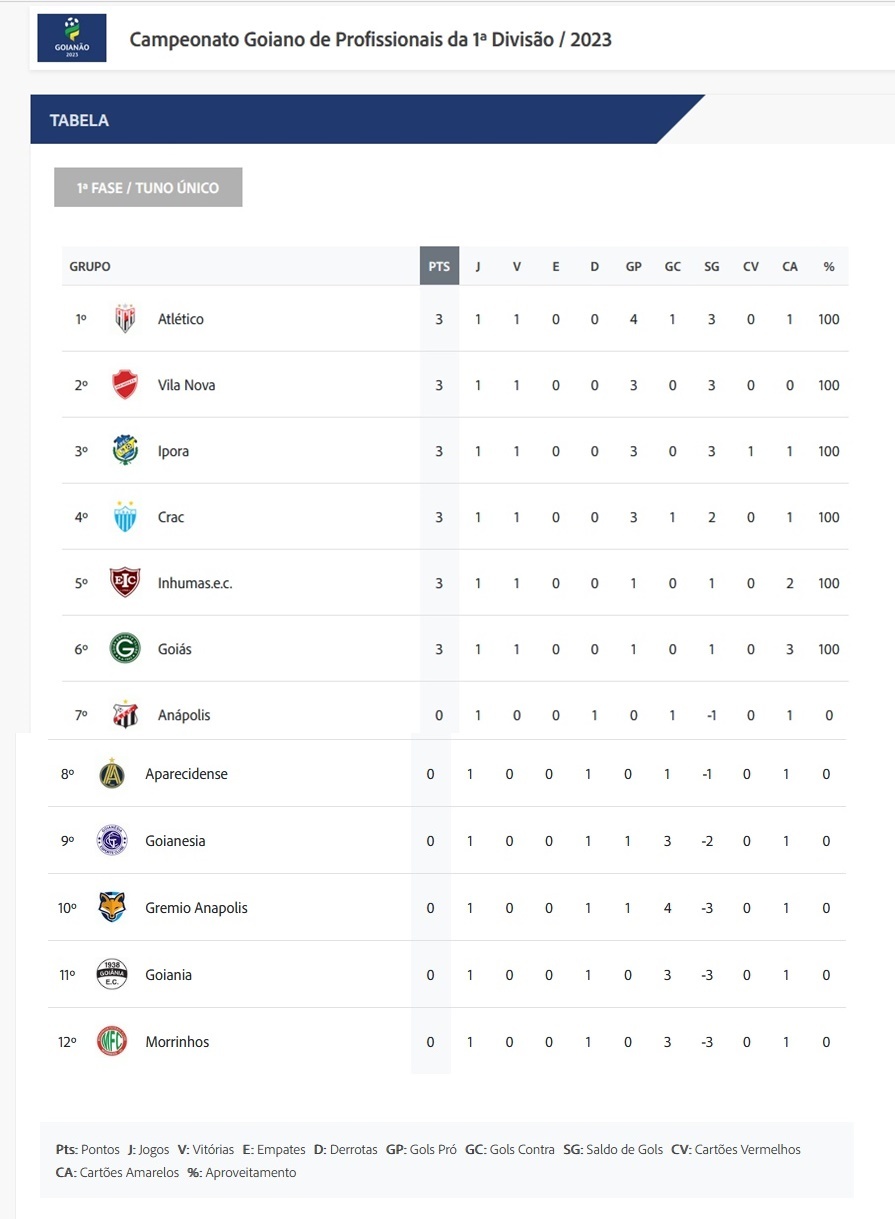Open the Goianesia team name link
The image size is (895, 1219).
pos(175,841)
